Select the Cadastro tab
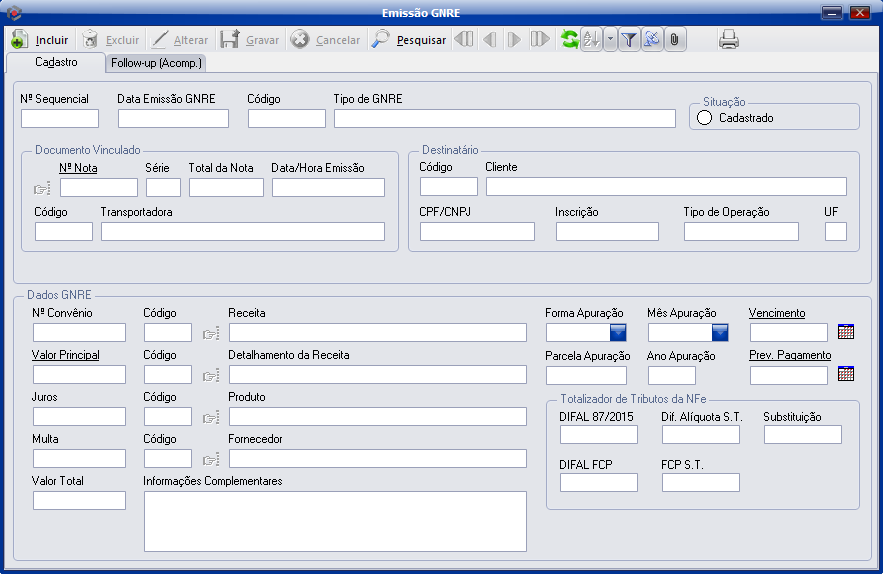 pos(56,62)
